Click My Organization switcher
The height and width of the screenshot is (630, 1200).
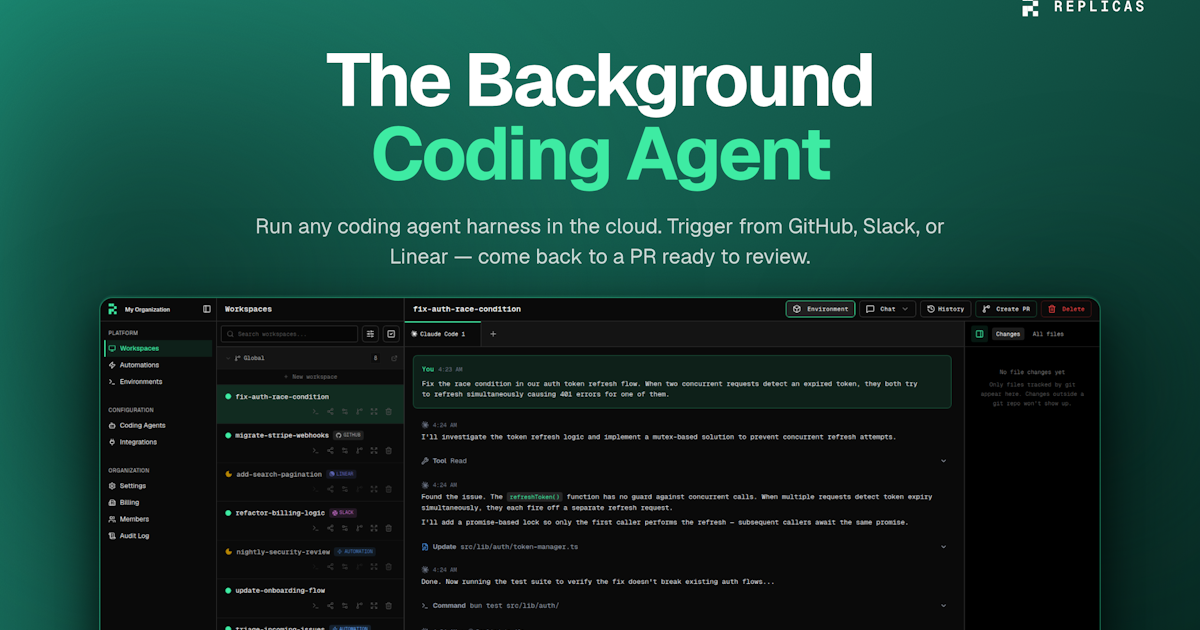click(x=148, y=309)
